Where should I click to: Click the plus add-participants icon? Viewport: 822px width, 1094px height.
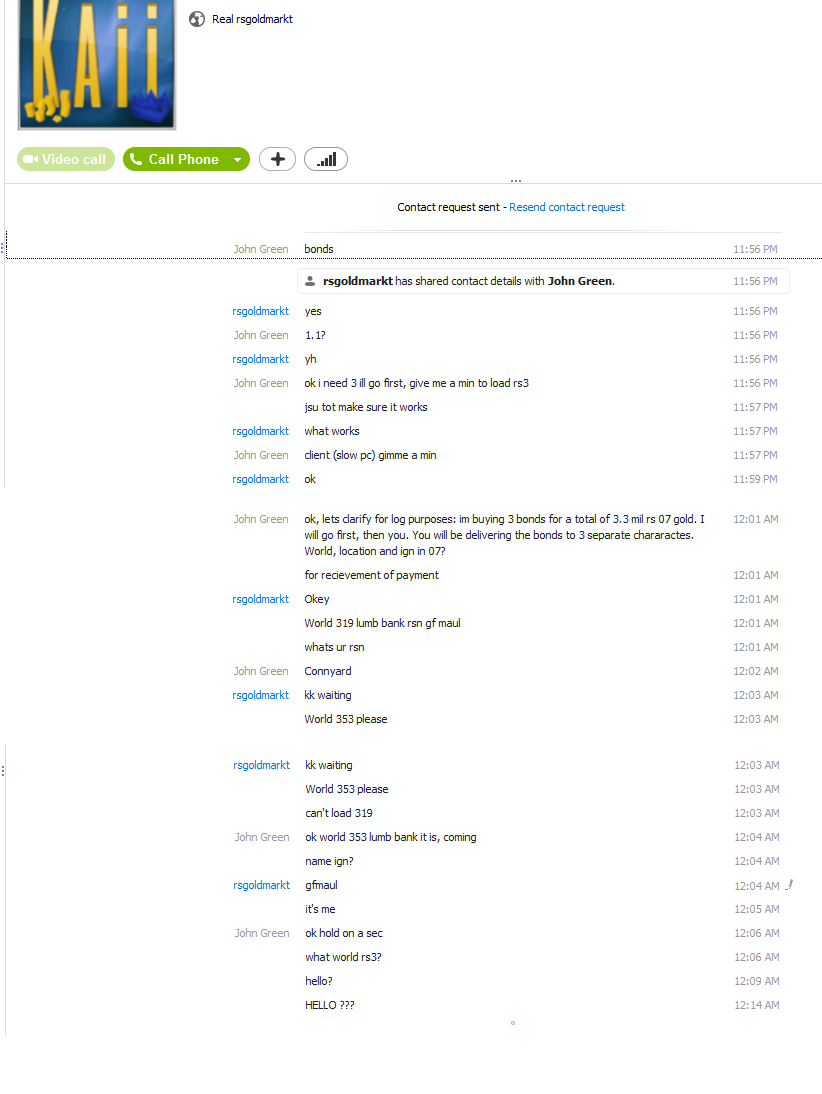(278, 159)
